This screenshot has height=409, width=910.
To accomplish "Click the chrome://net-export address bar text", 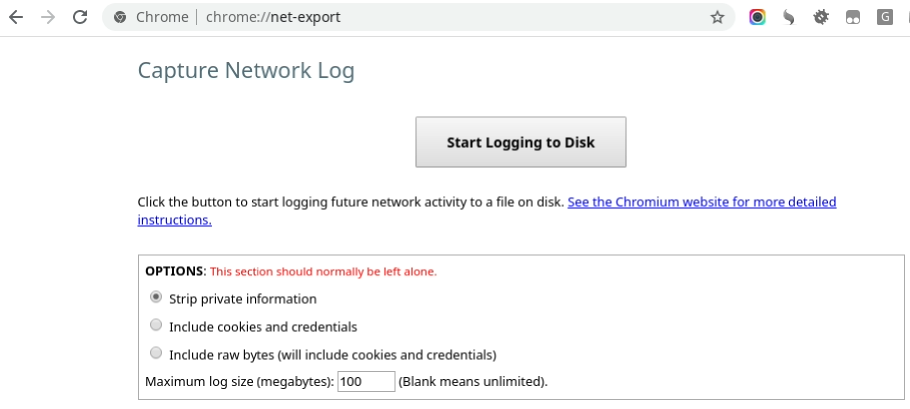I will [273, 17].
